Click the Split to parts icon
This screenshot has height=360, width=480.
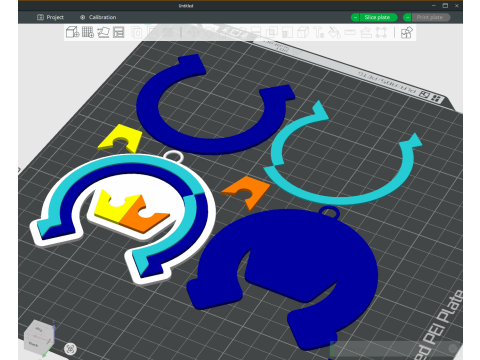pyautogui.click(x=153, y=32)
